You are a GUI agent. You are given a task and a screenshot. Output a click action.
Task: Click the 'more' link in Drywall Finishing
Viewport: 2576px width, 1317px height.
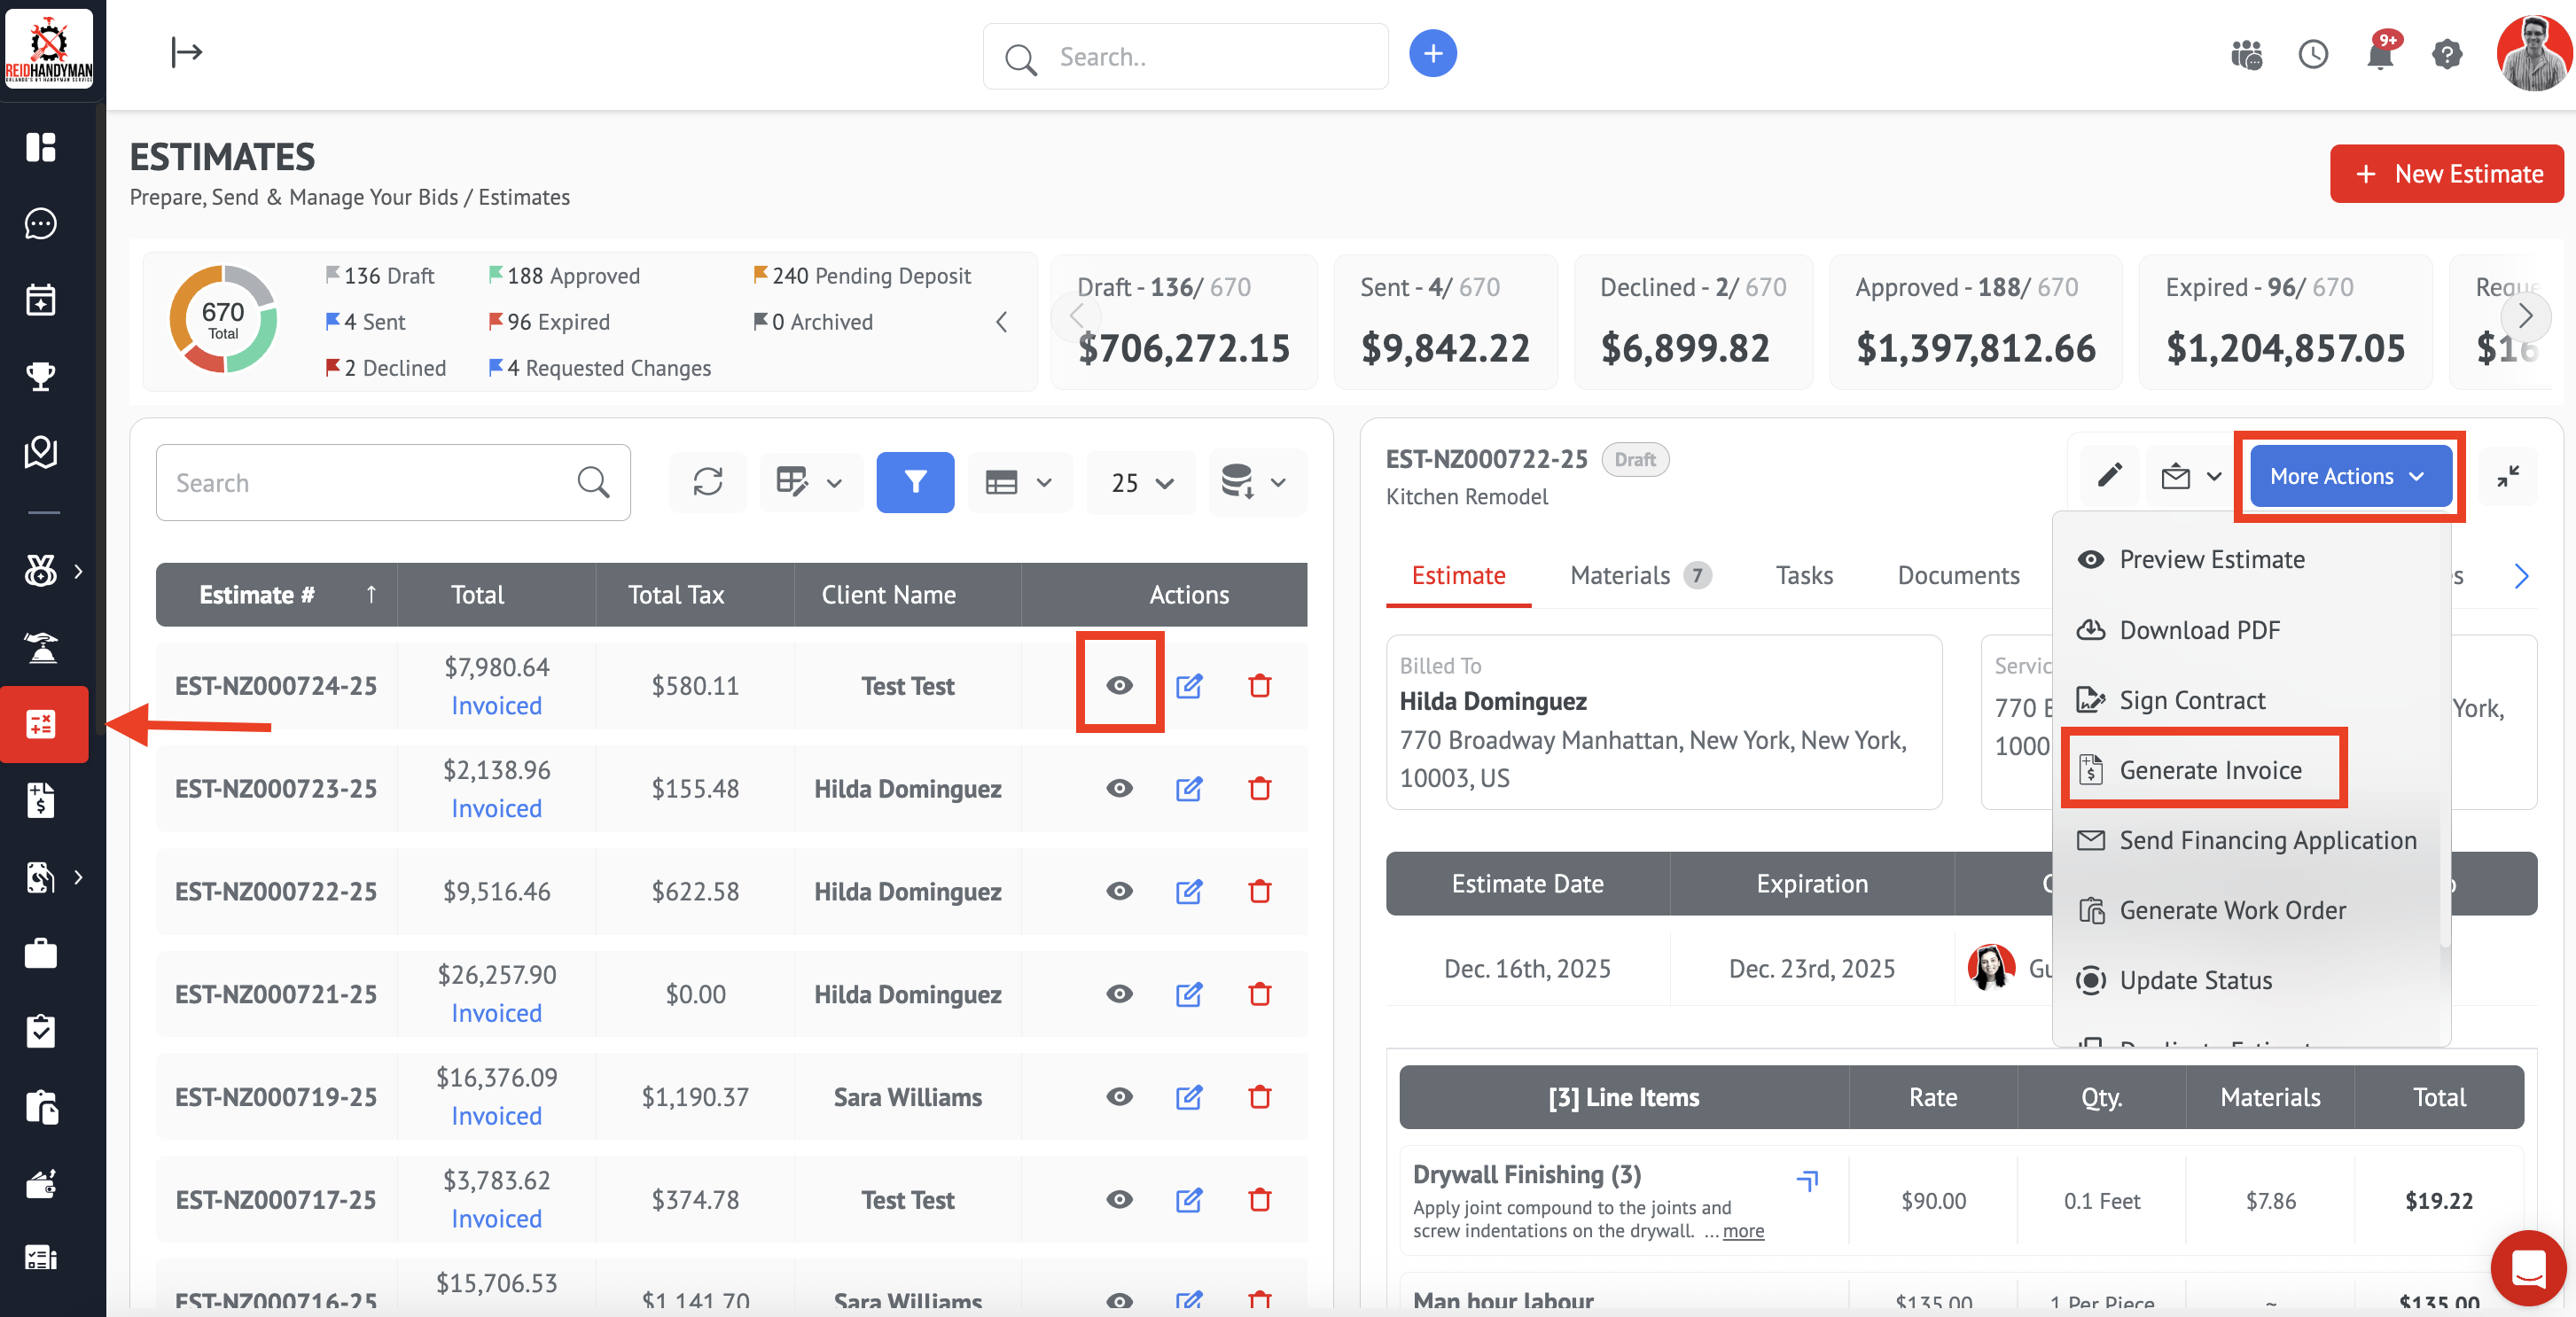(1743, 1231)
